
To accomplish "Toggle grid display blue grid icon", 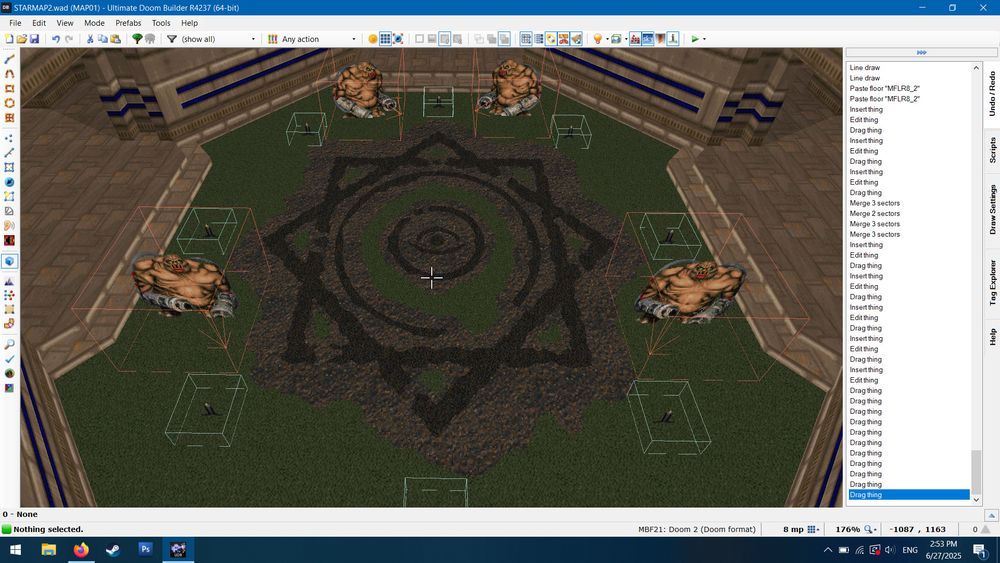I will coord(385,39).
